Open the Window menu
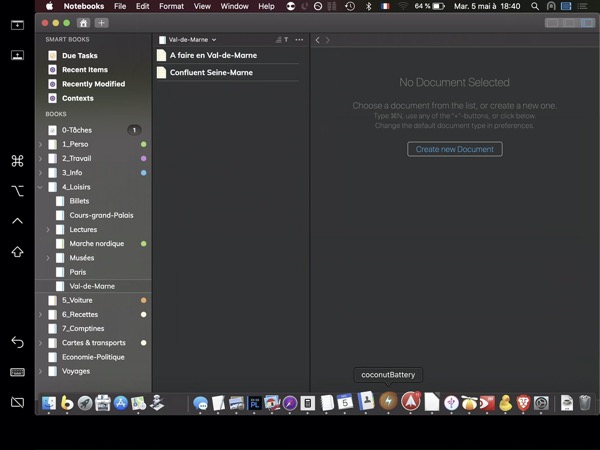Image resolution: width=600 pixels, height=450 pixels. pyautogui.click(x=234, y=6)
